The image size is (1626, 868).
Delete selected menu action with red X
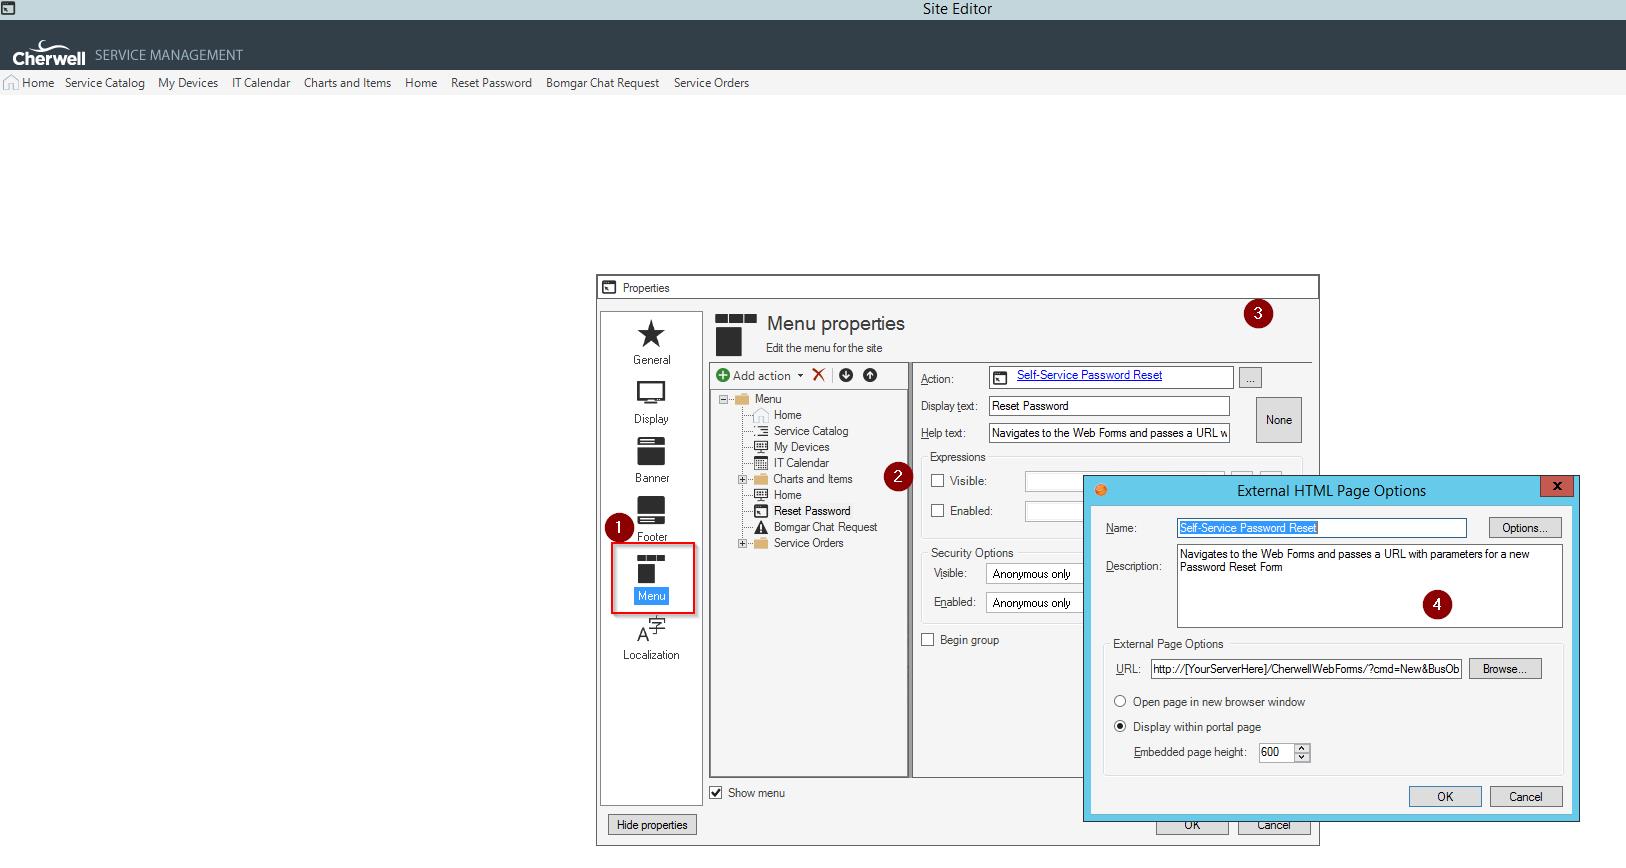click(818, 375)
